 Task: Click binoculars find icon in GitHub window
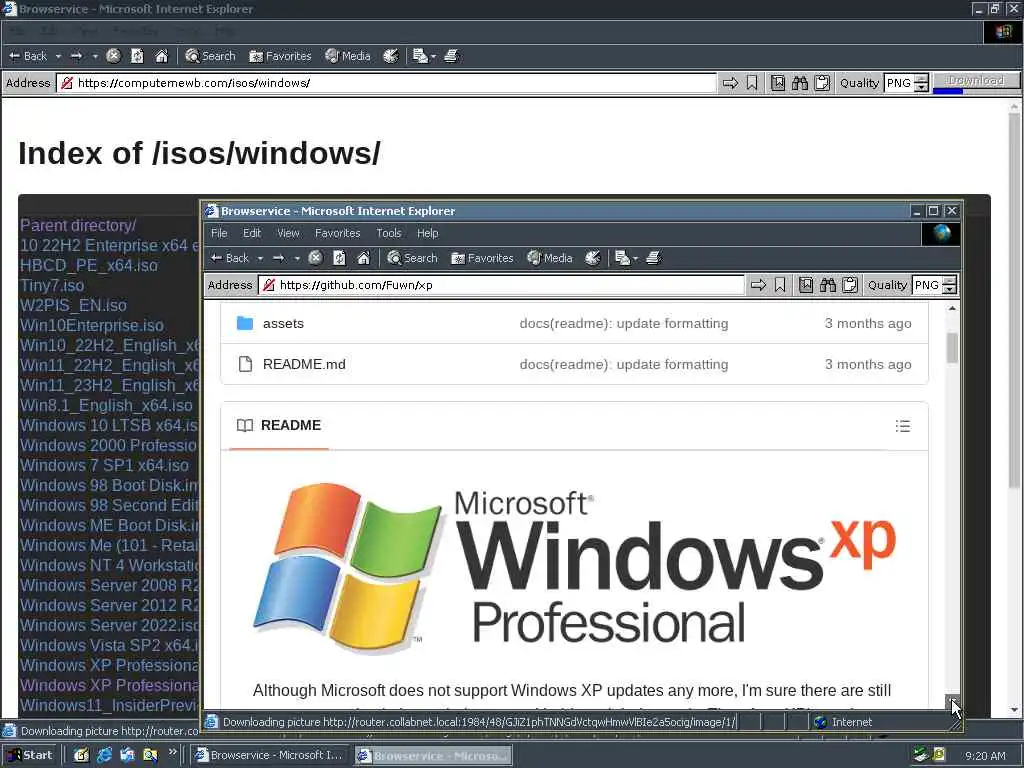828,285
